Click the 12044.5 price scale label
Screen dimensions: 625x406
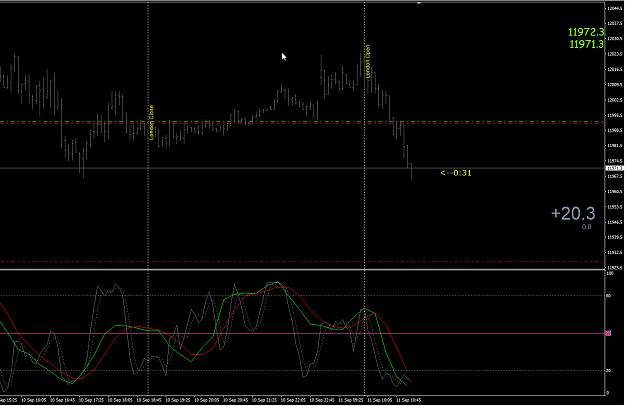614,8
